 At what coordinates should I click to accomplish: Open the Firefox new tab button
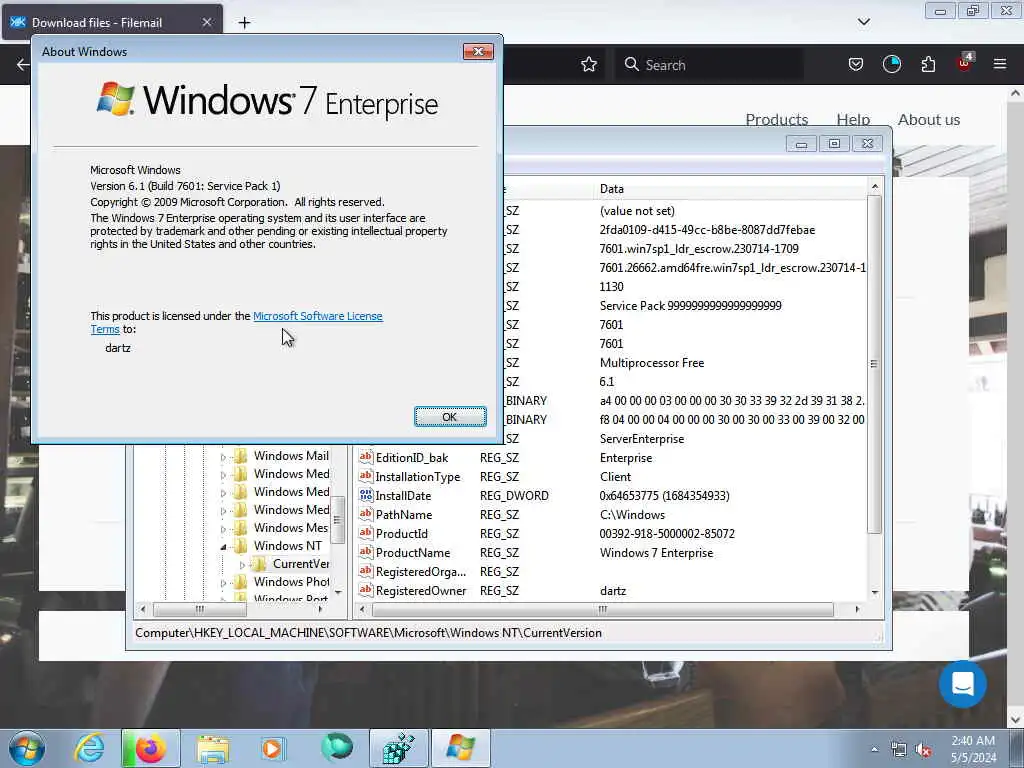click(244, 23)
